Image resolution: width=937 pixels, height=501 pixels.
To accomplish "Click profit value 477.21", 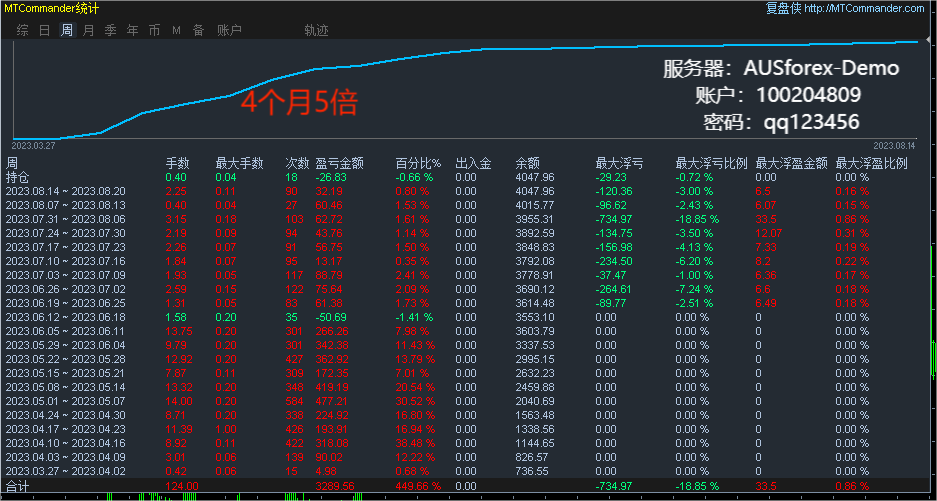I will click(332, 401).
